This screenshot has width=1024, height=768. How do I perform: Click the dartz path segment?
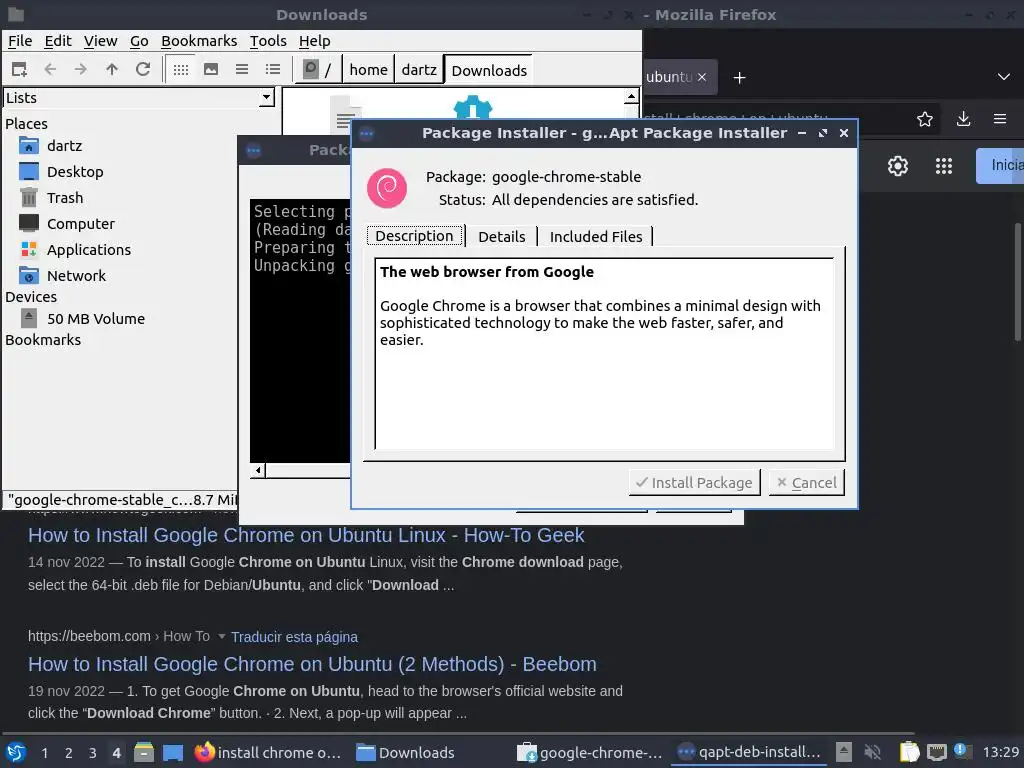coord(419,69)
